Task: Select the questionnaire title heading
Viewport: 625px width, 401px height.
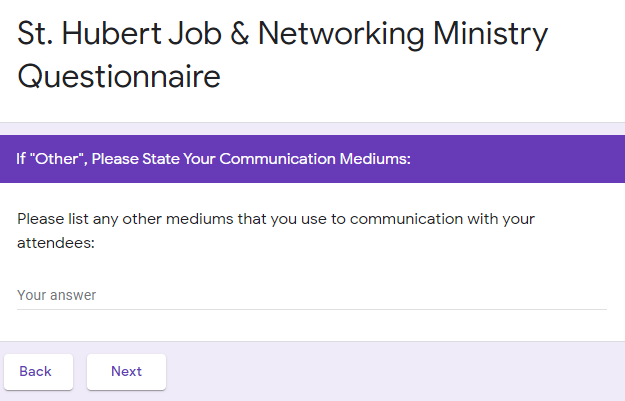Action: pos(282,55)
